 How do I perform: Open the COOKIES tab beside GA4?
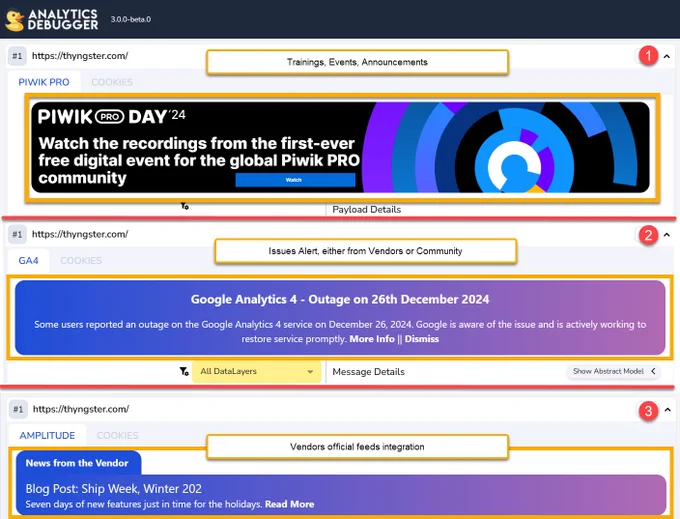(81, 261)
